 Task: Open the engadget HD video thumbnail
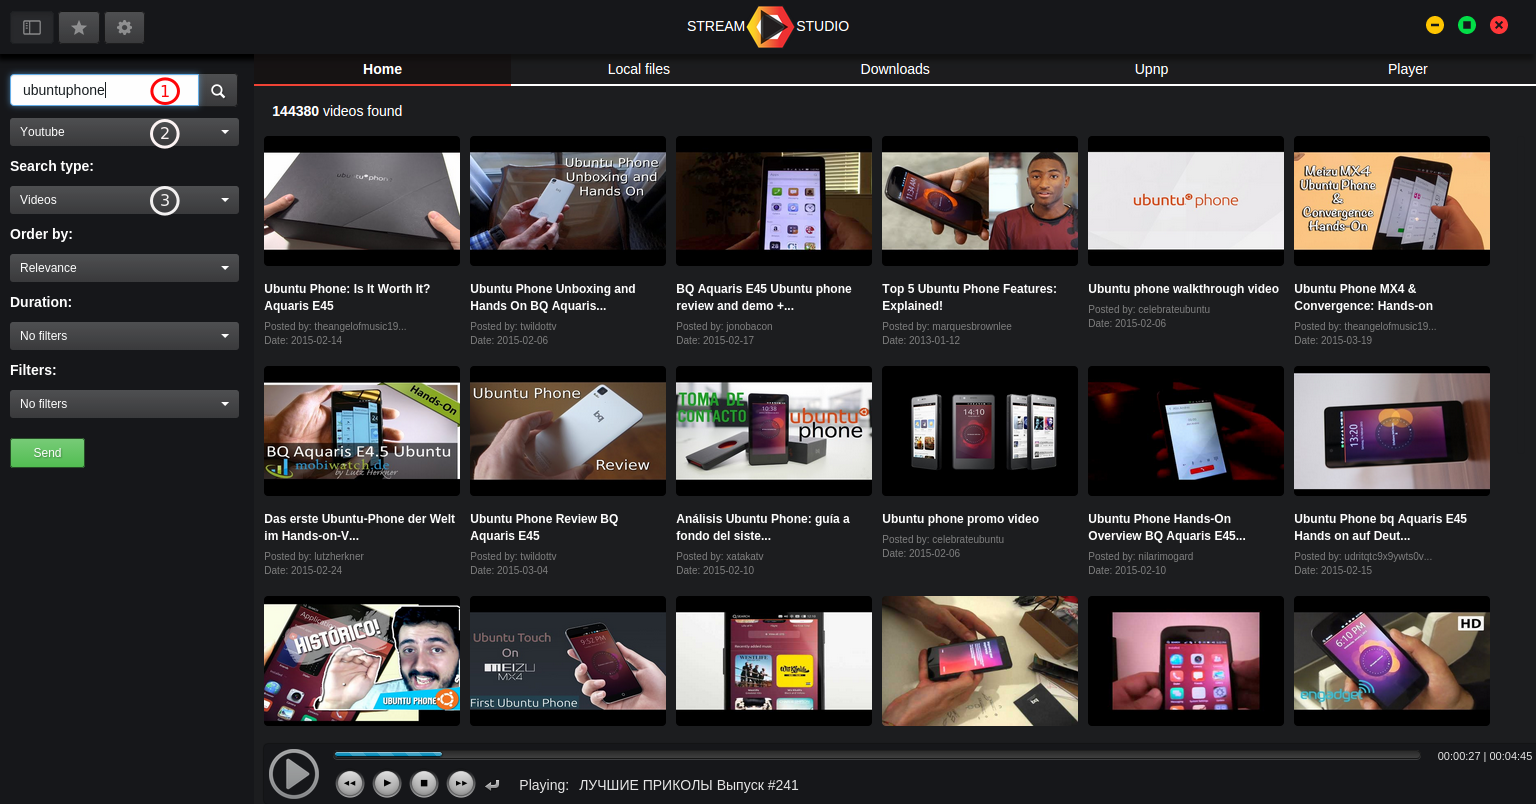coord(1392,661)
